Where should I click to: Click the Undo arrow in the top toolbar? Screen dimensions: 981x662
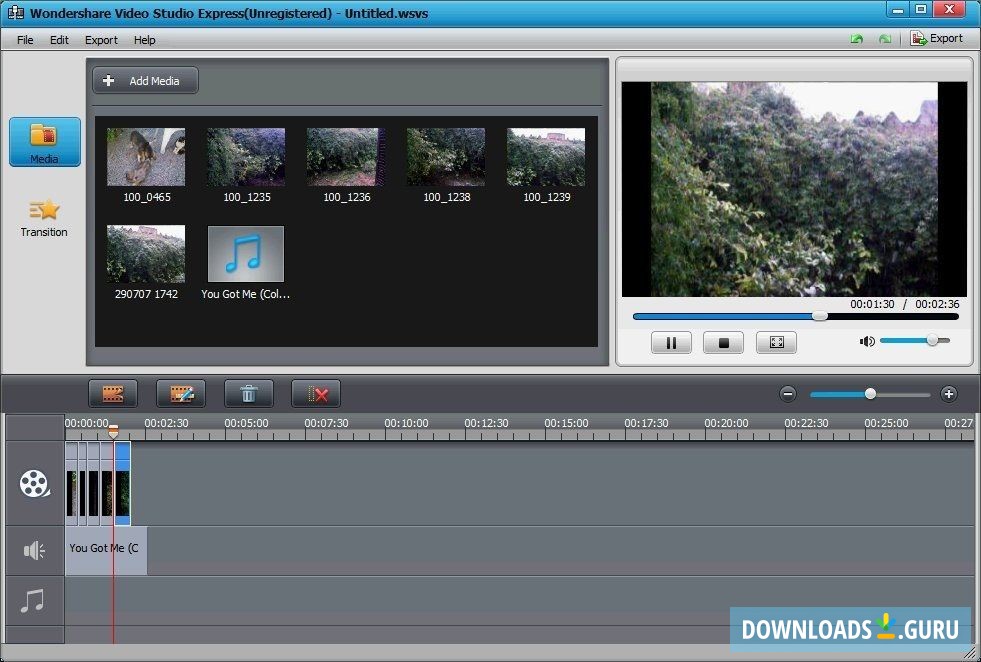click(857, 38)
